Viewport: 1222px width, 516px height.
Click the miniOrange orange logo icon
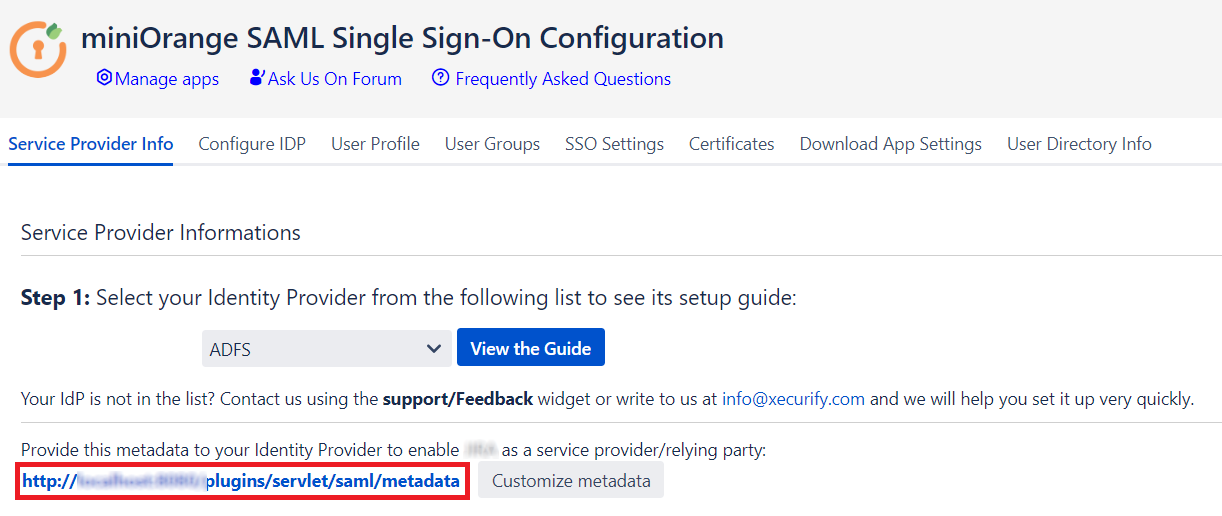tap(39, 49)
